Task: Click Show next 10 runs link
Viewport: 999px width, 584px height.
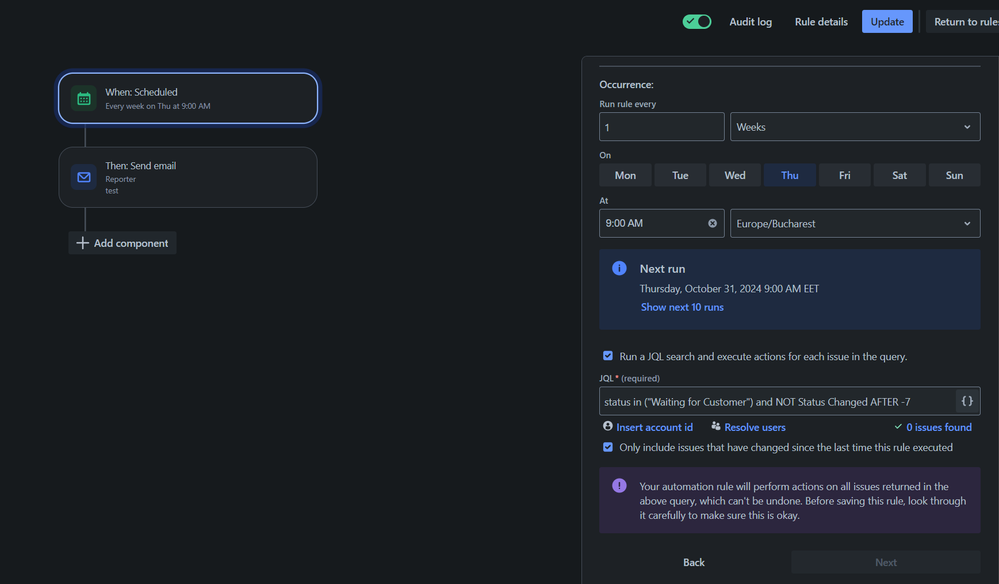Action: pyautogui.click(x=682, y=307)
